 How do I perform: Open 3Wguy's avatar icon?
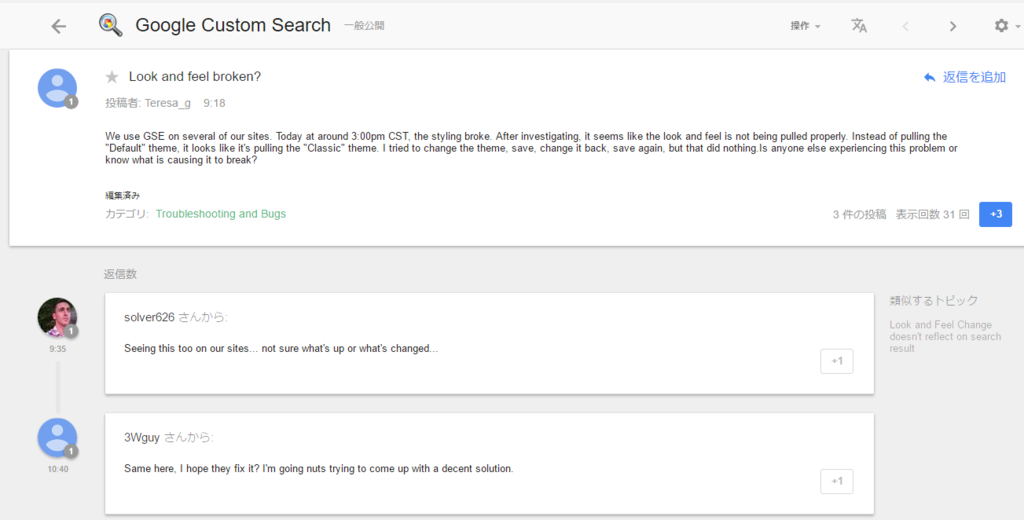tap(57, 438)
